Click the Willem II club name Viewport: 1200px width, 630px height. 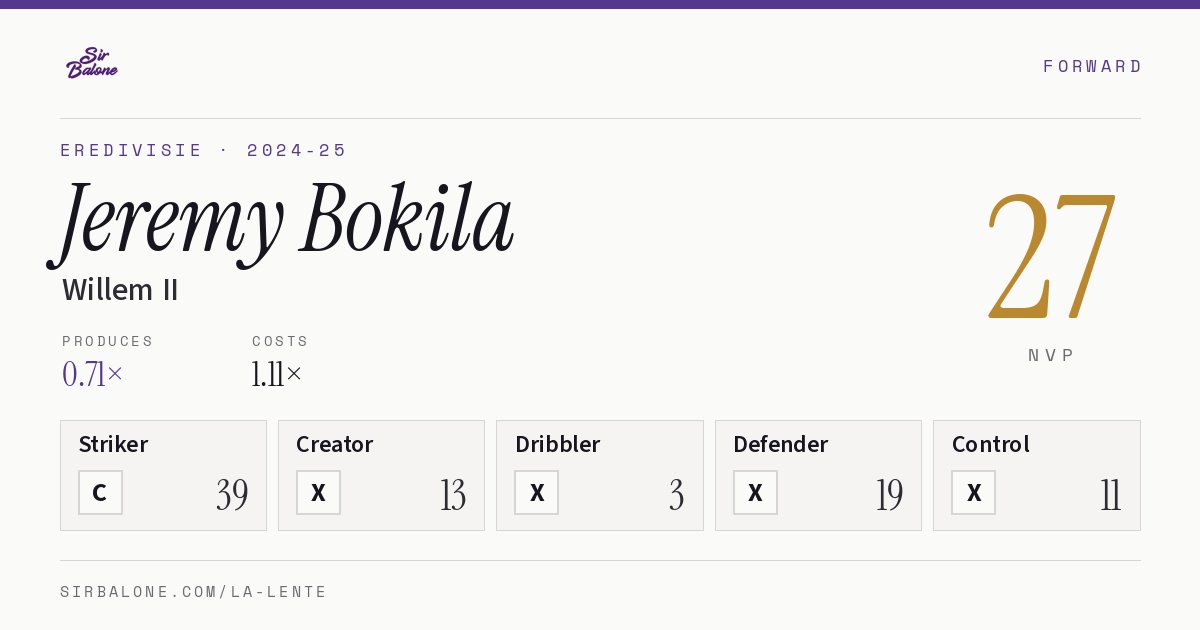120,290
